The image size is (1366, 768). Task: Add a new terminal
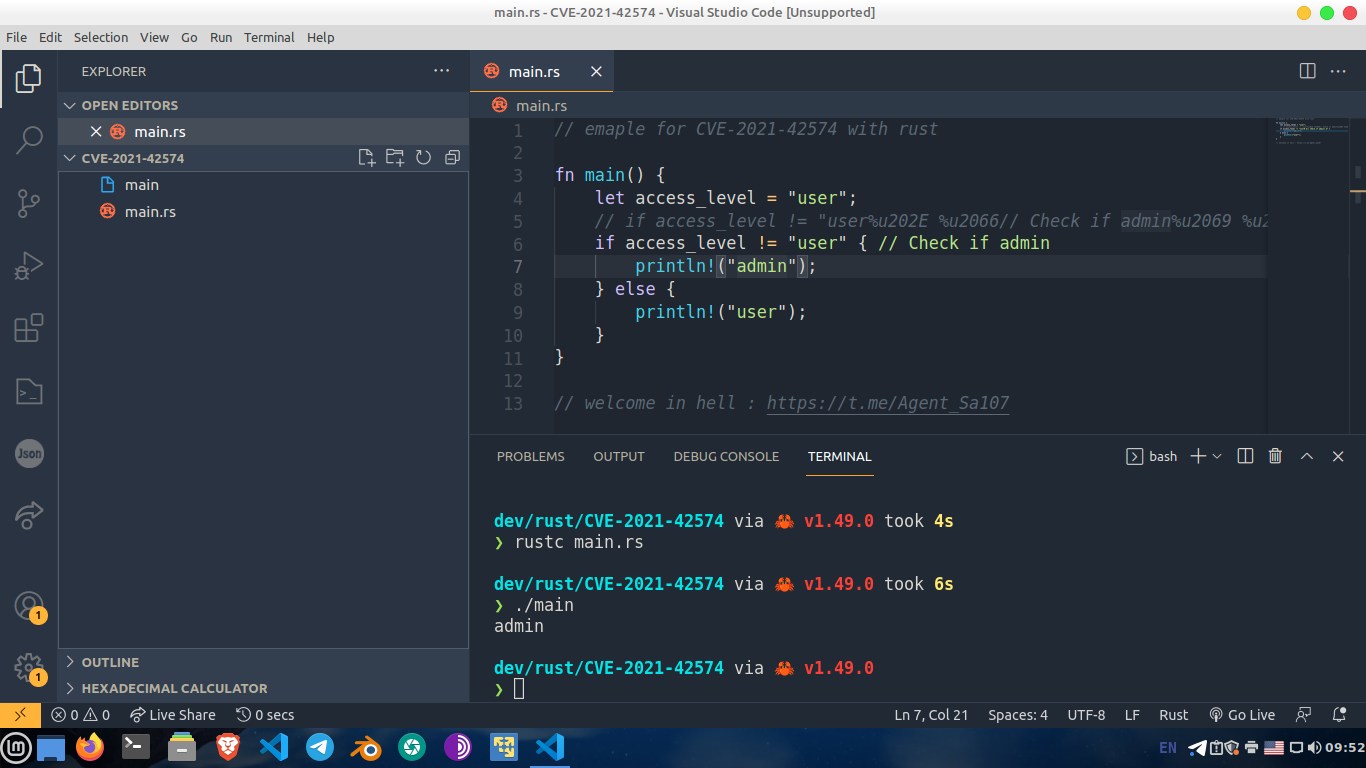[1197, 456]
